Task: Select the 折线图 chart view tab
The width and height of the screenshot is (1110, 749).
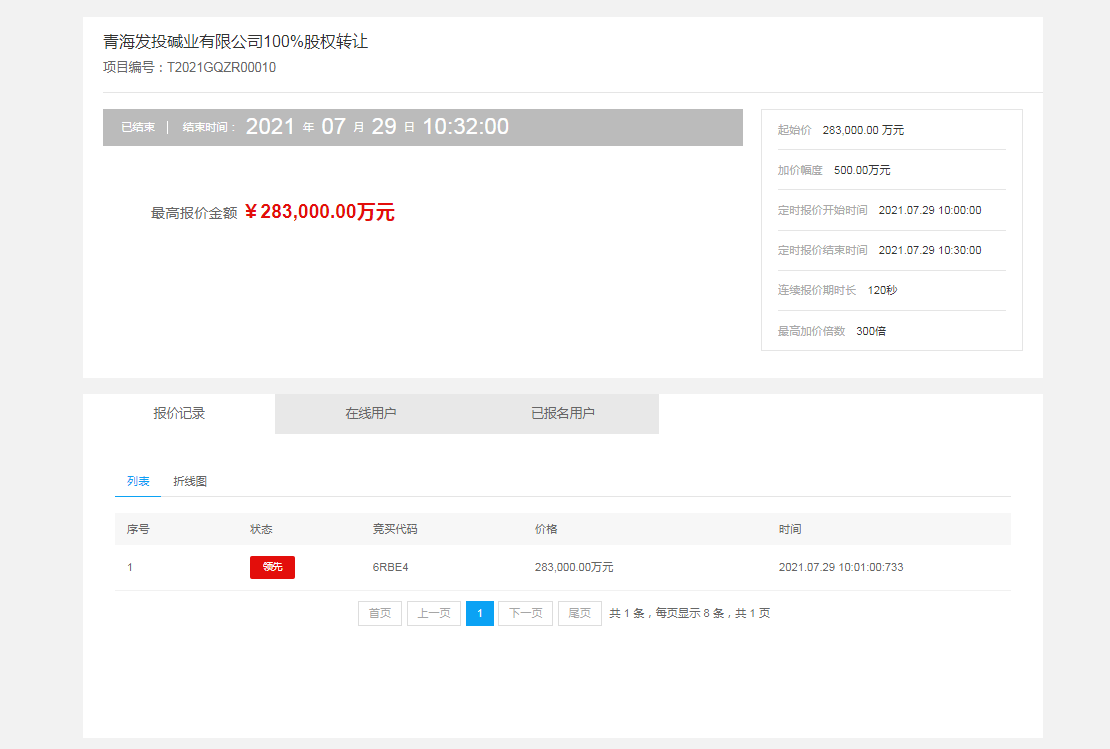Action: [x=190, y=481]
